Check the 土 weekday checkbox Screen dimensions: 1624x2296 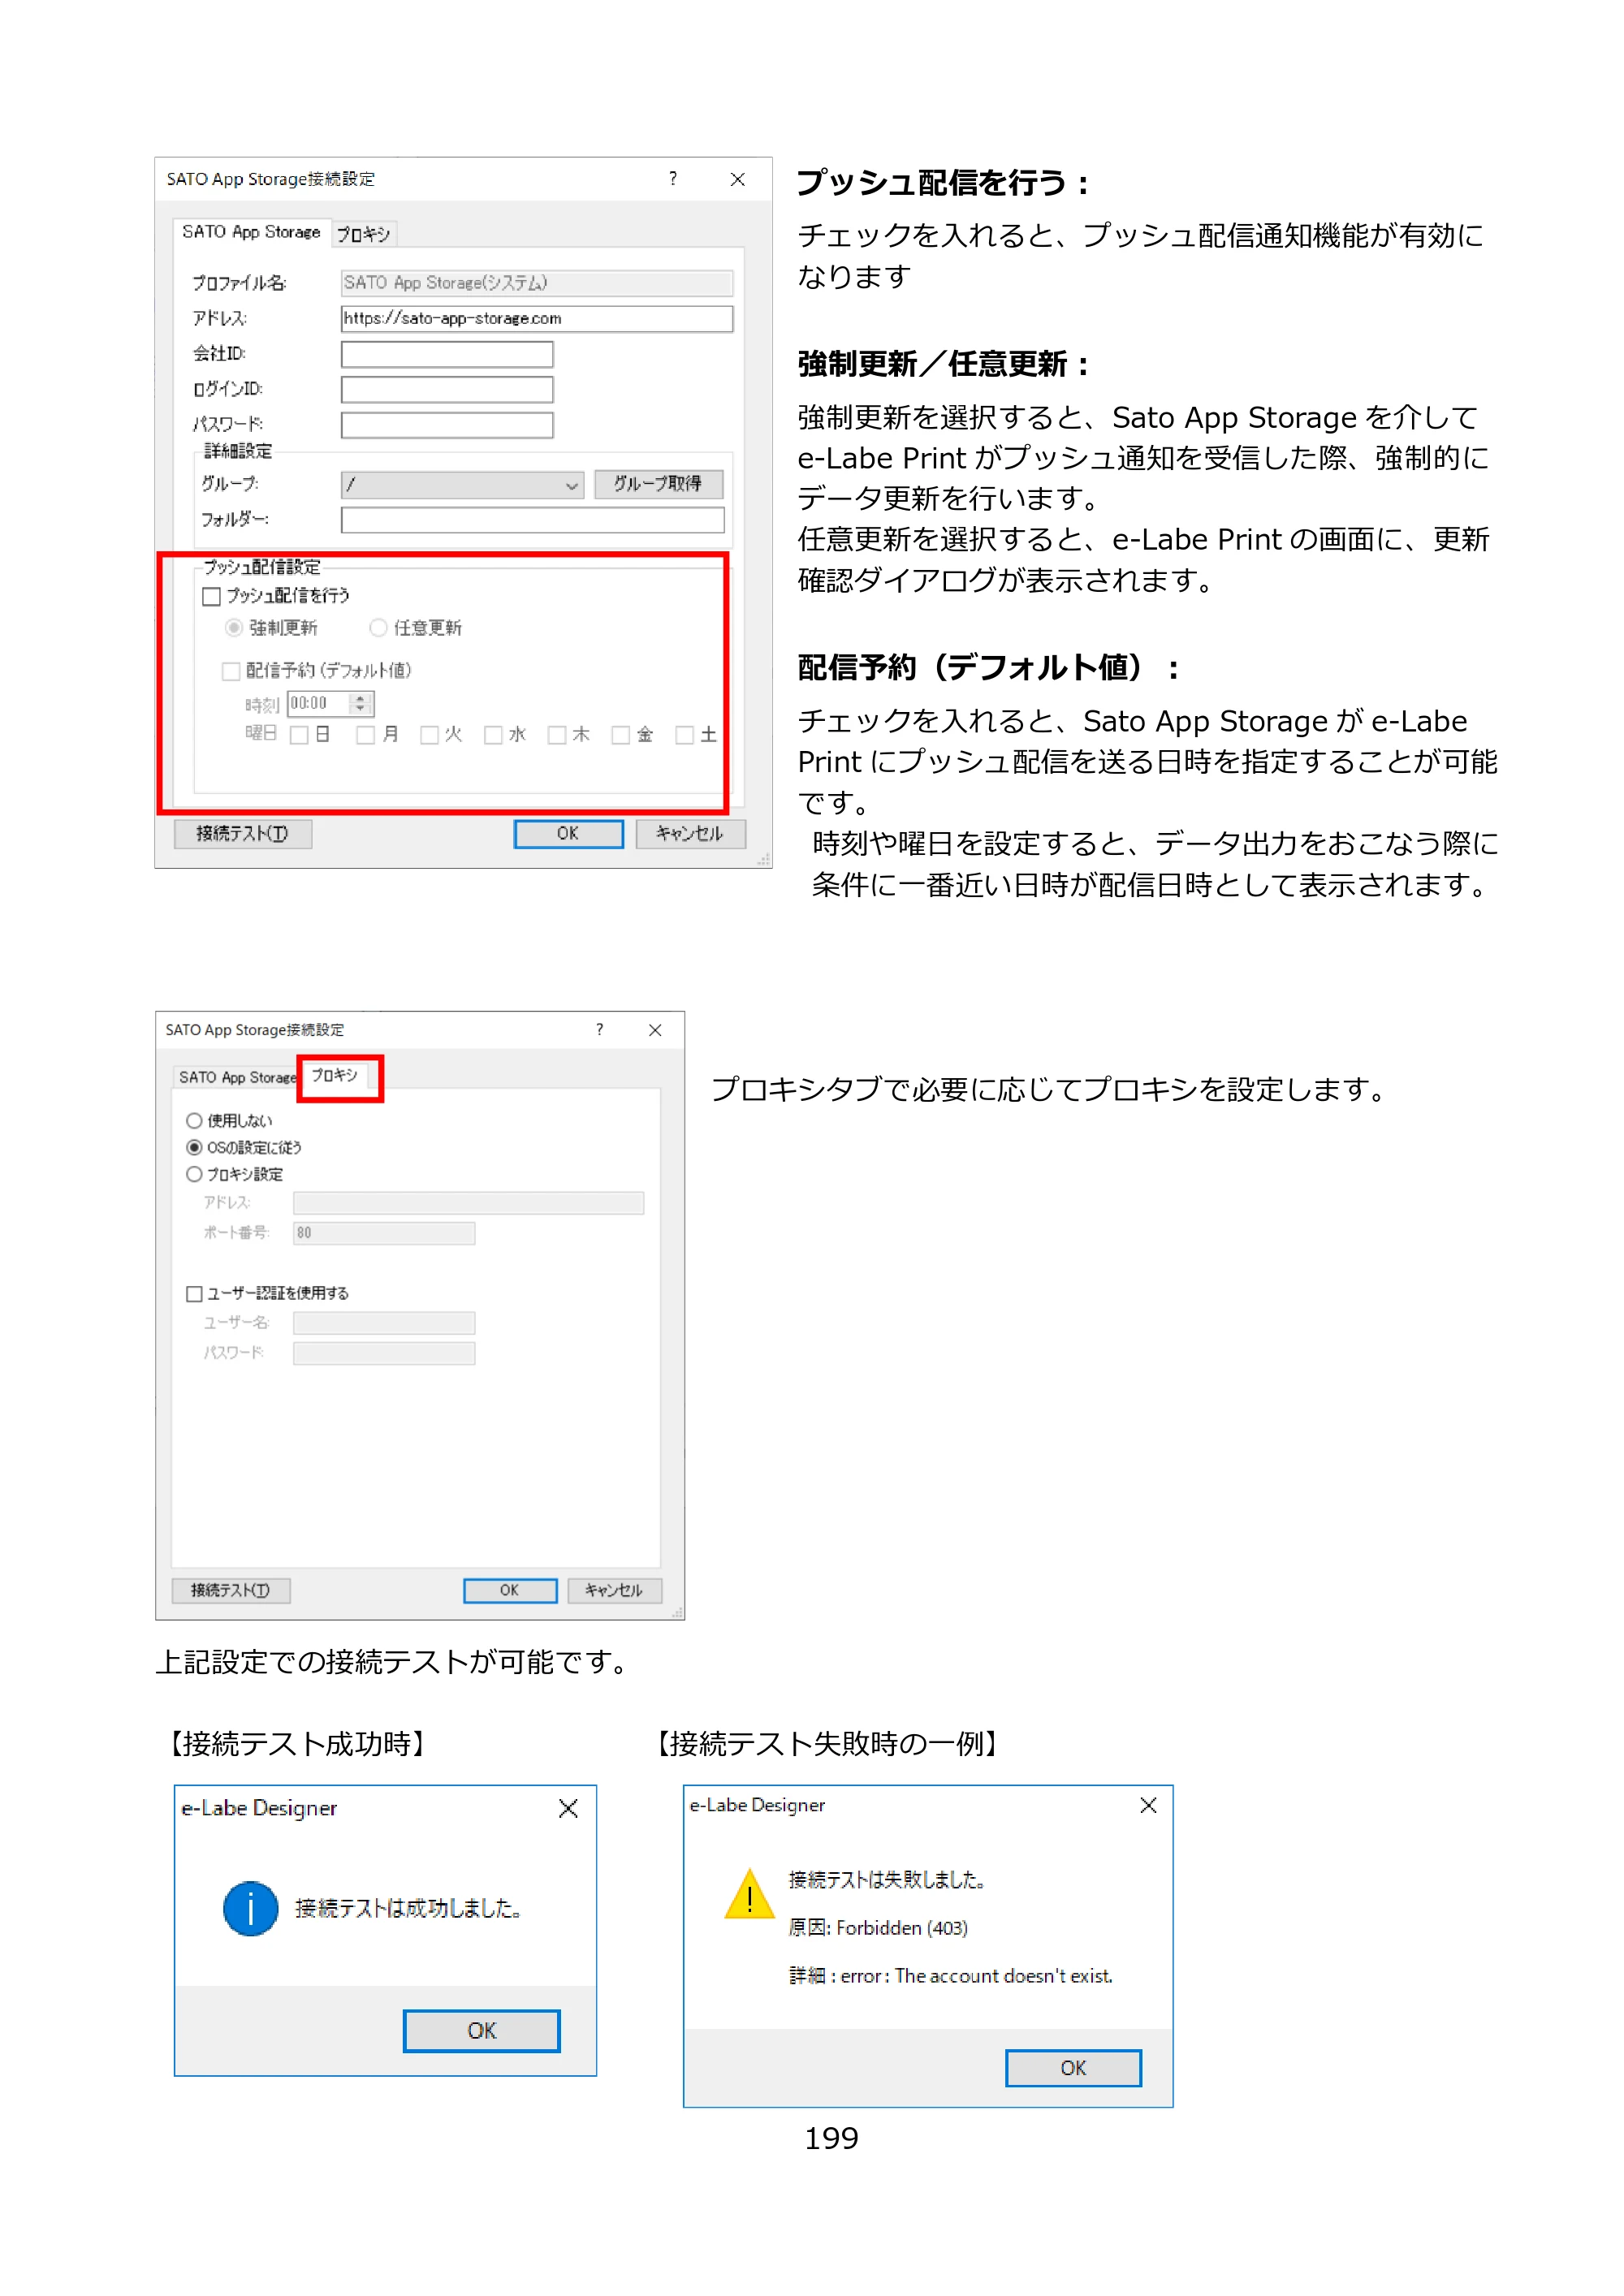[x=684, y=735]
